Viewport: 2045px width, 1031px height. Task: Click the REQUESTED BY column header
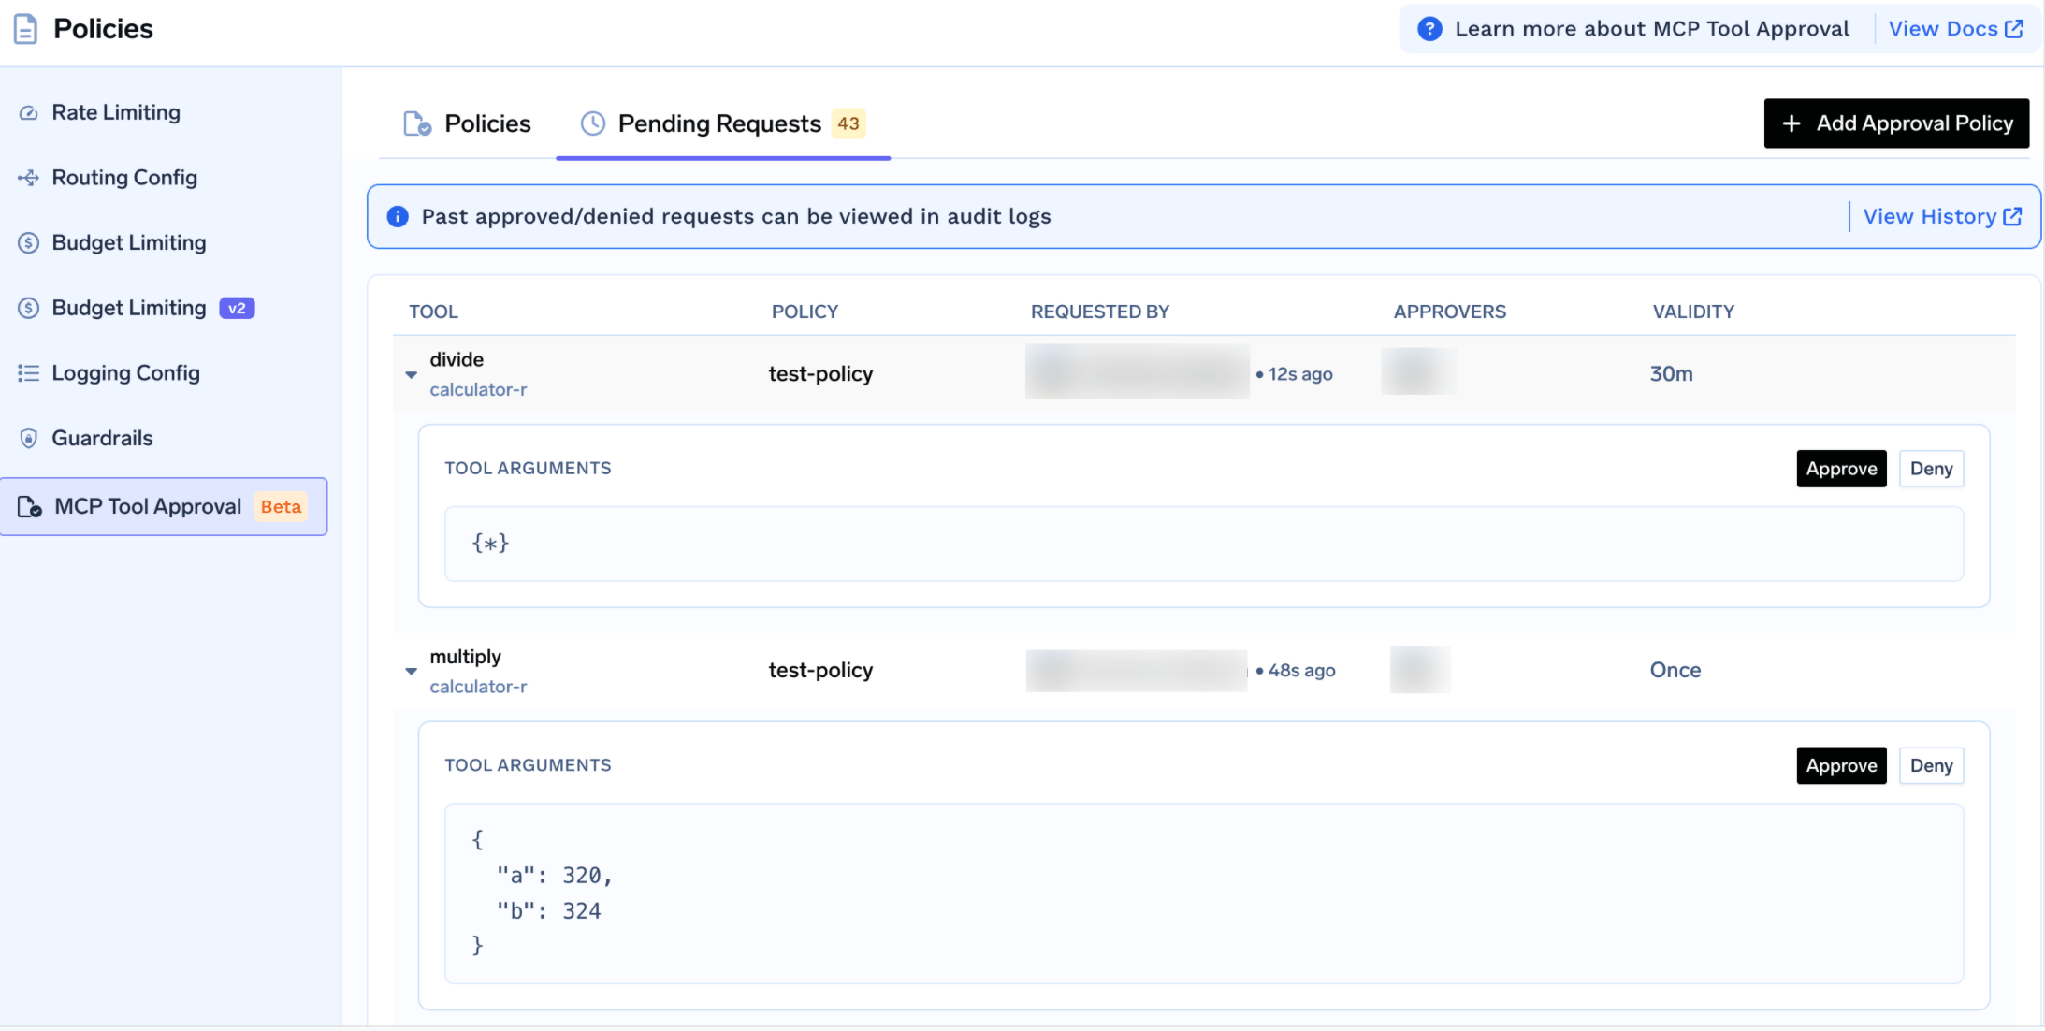pos(1100,312)
